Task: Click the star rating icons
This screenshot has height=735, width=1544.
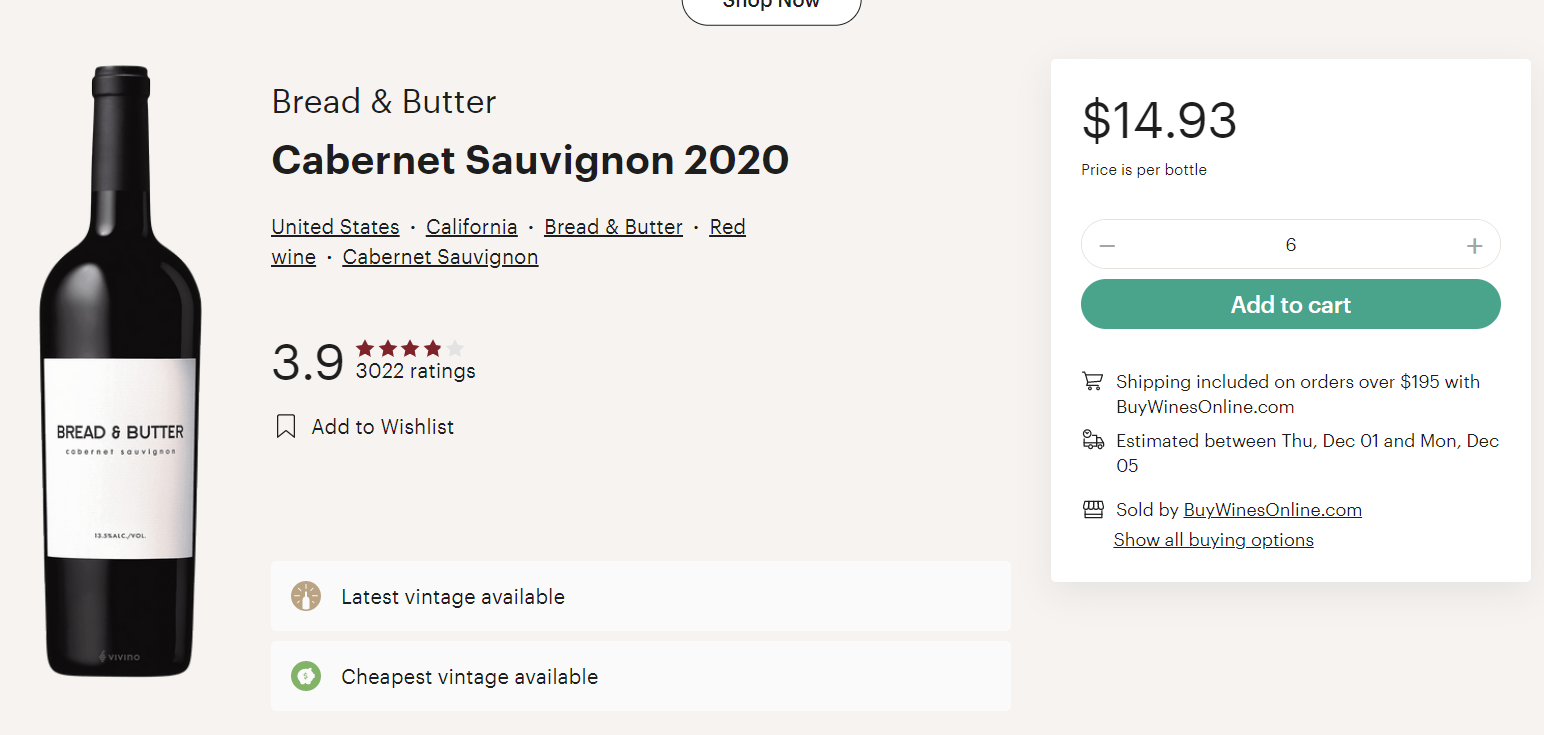Action: click(x=410, y=348)
